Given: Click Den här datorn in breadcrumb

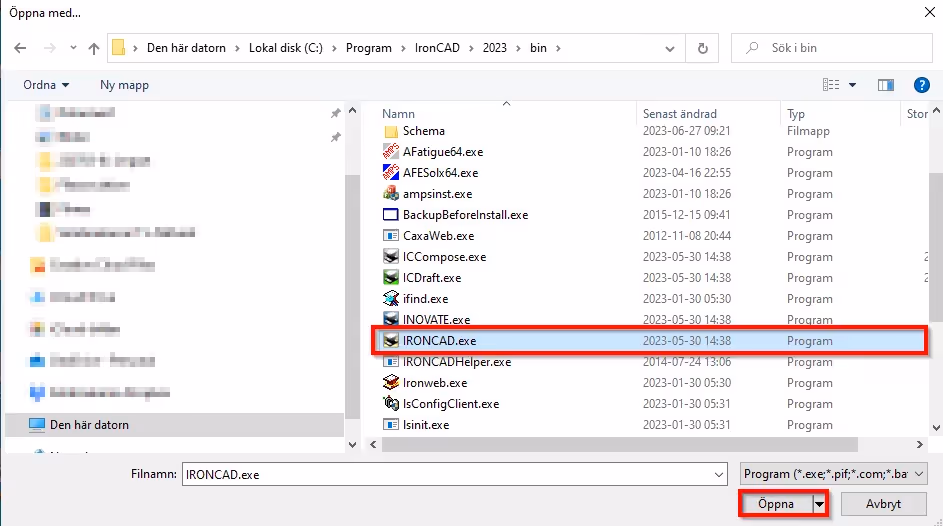Looking at the screenshot, I should [186, 48].
